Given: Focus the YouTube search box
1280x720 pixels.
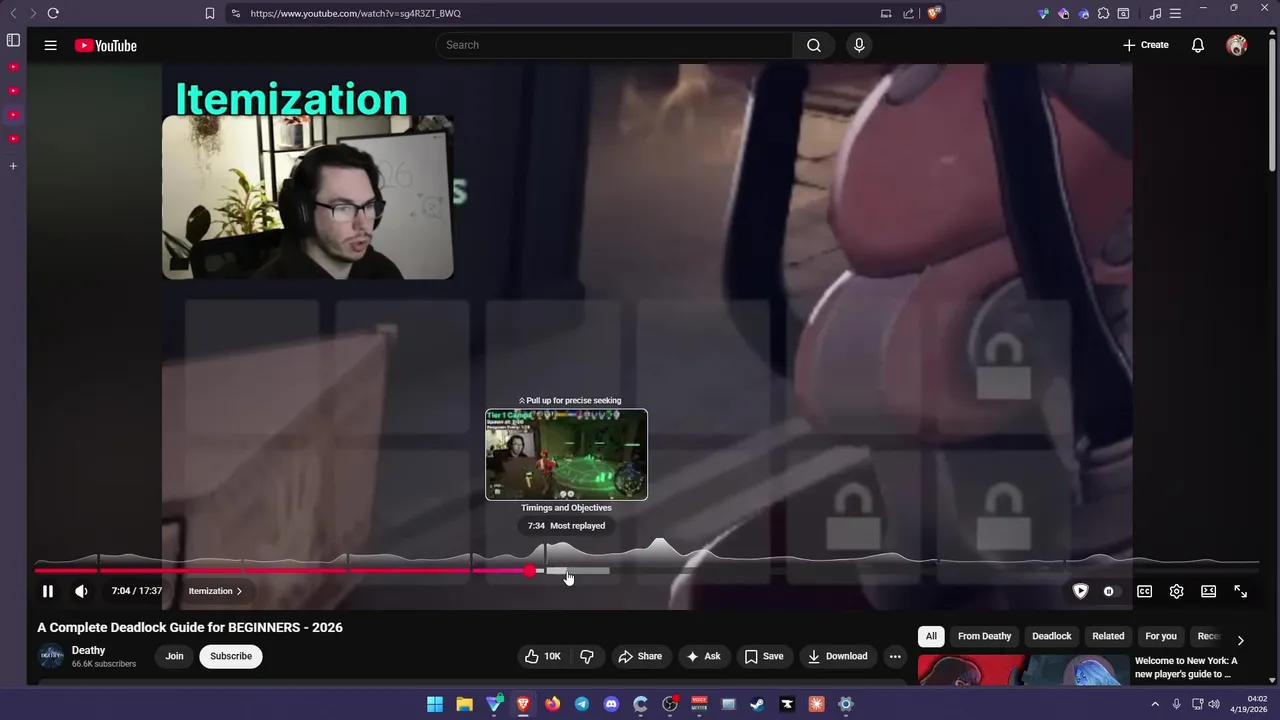Looking at the screenshot, I should point(614,45).
